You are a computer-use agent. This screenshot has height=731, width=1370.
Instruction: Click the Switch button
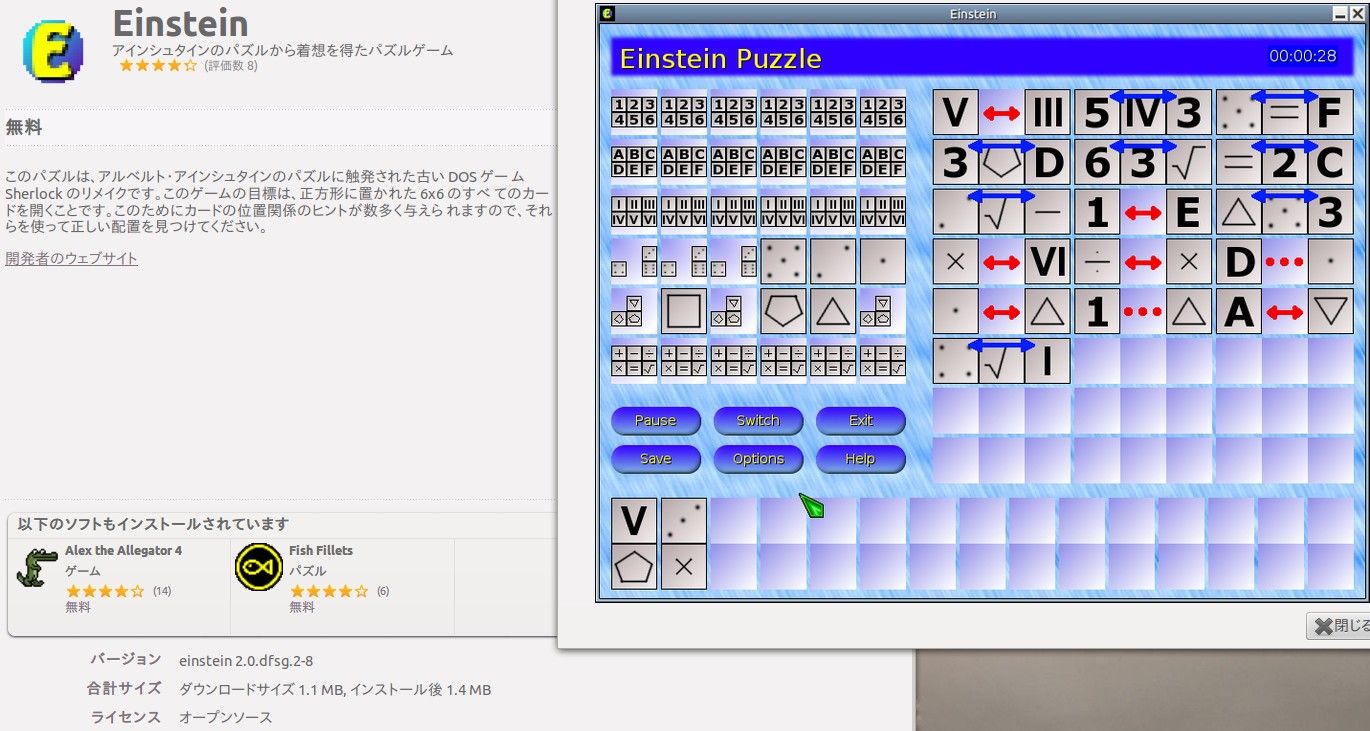pyautogui.click(x=758, y=420)
